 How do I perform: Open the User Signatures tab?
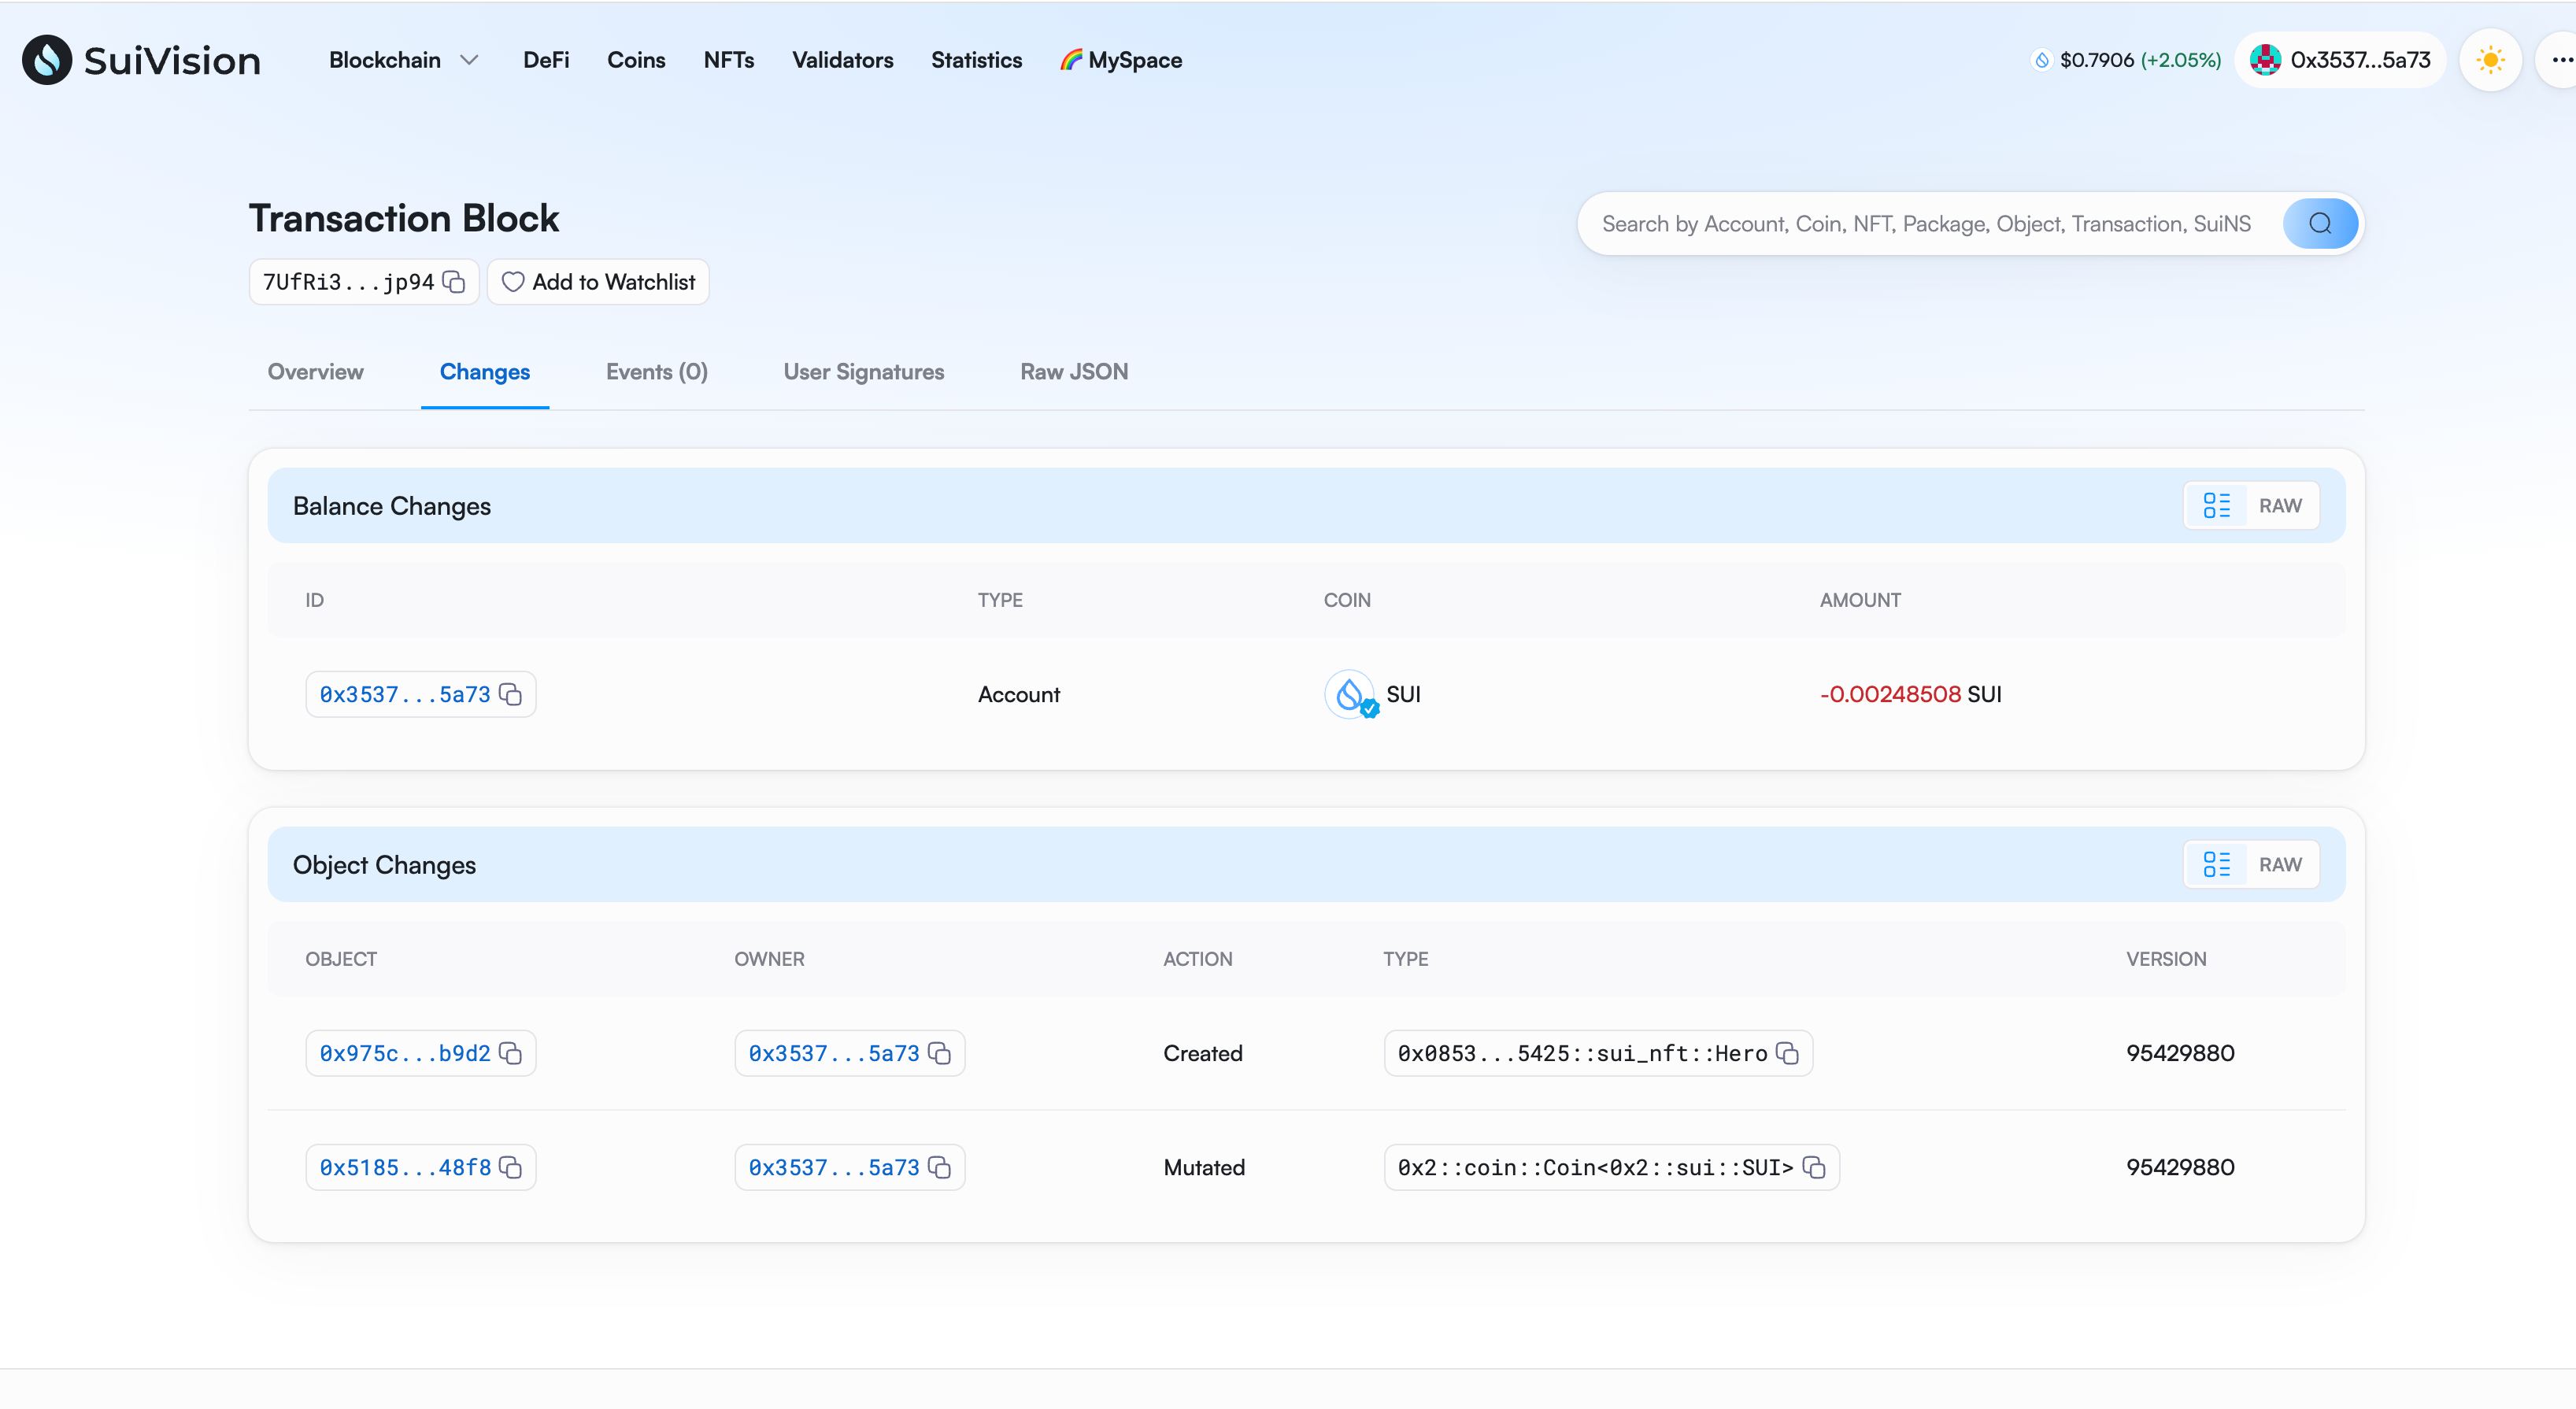tap(864, 372)
